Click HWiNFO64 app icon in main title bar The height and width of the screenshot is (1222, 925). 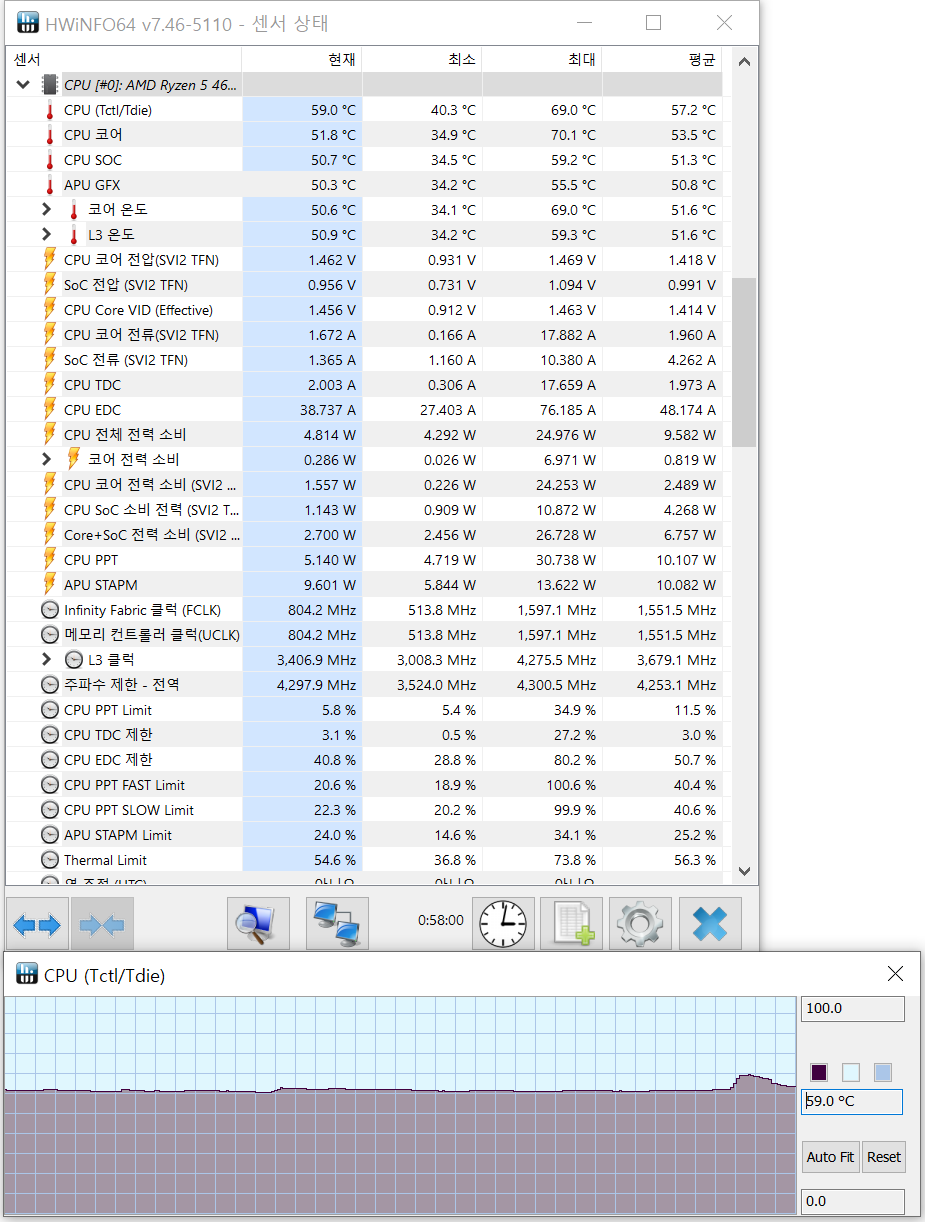point(29,22)
